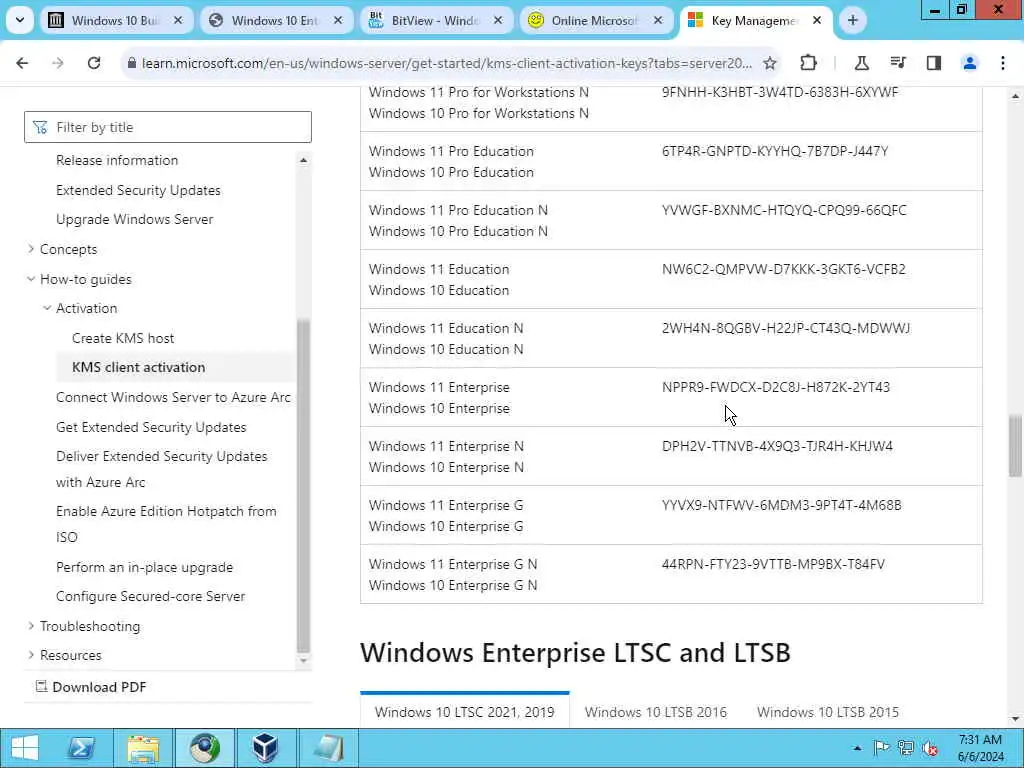Screen dimensions: 1024x768
Task: Click the Download PDF button
Action: (x=91, y=686)
